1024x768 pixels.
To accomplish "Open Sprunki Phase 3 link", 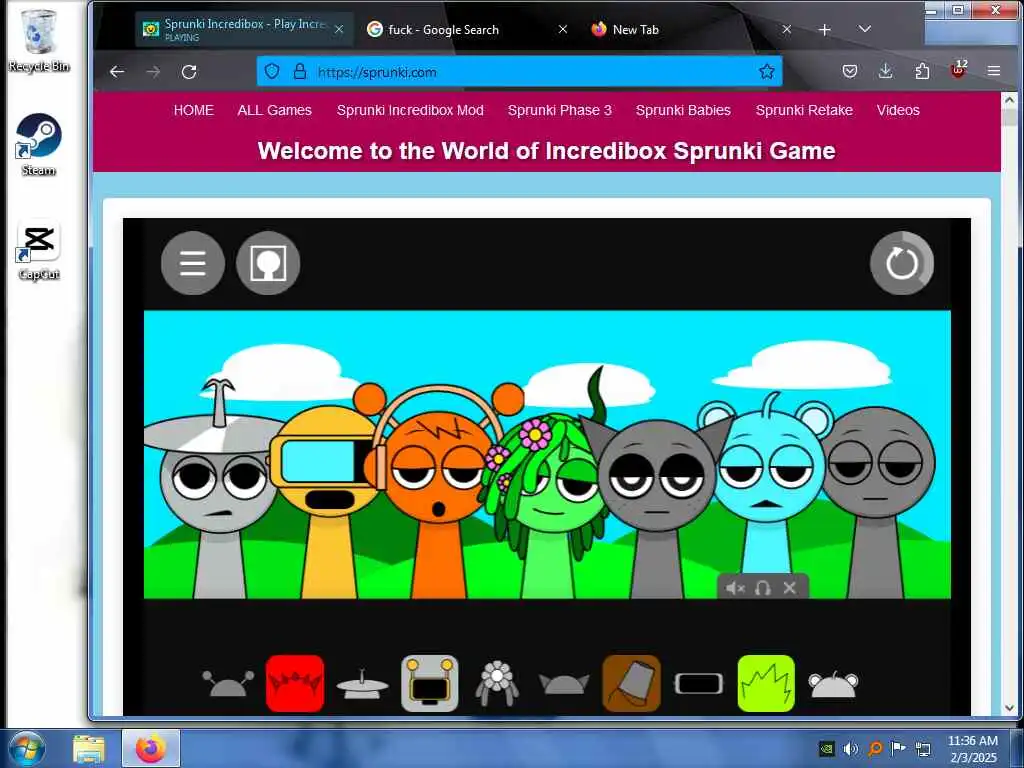I will pos(560,110).
